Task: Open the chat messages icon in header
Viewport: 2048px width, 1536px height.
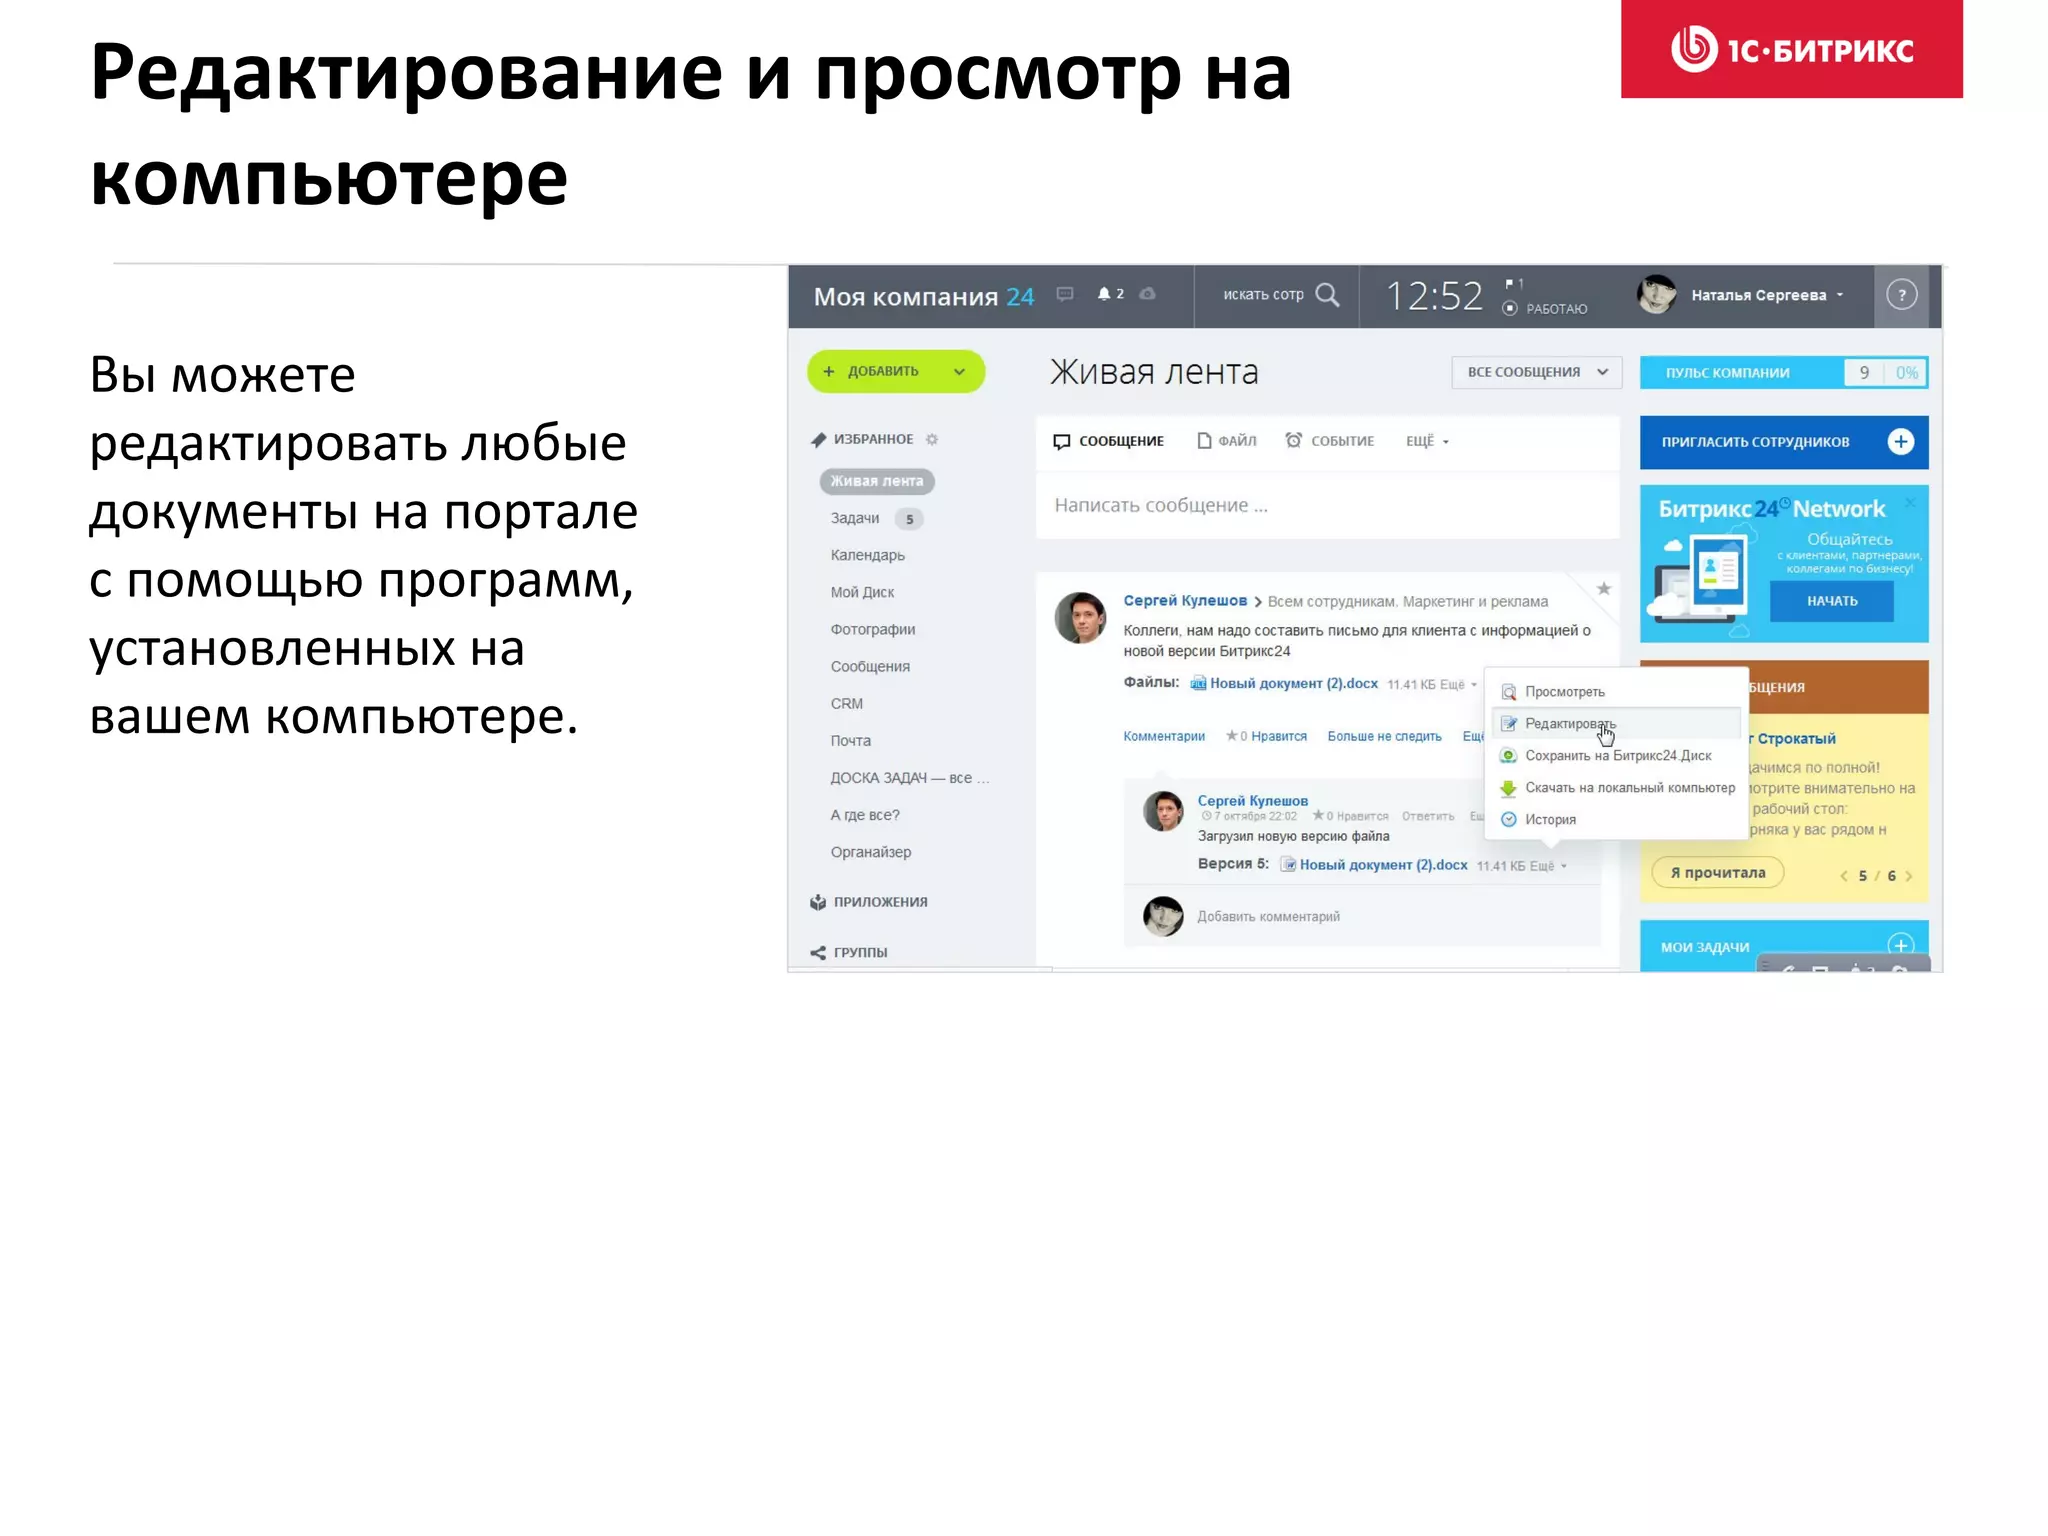Action: 1065,294
